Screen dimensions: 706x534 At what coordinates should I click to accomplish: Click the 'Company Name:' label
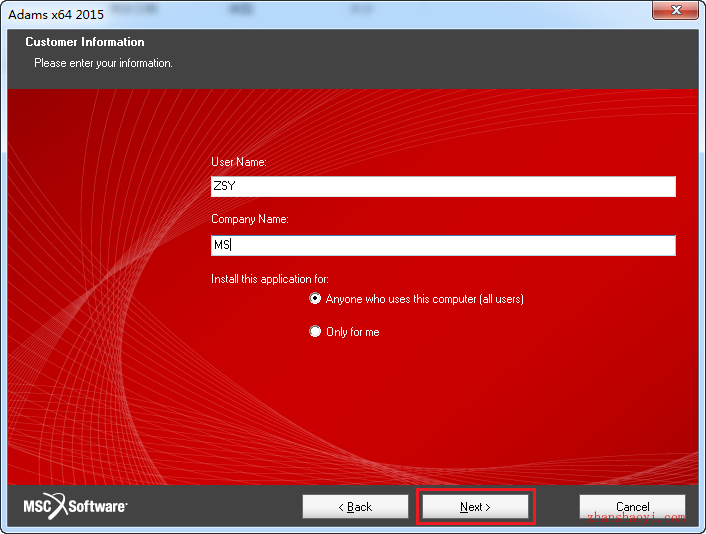pyautogui.click(x=250, y=219)
